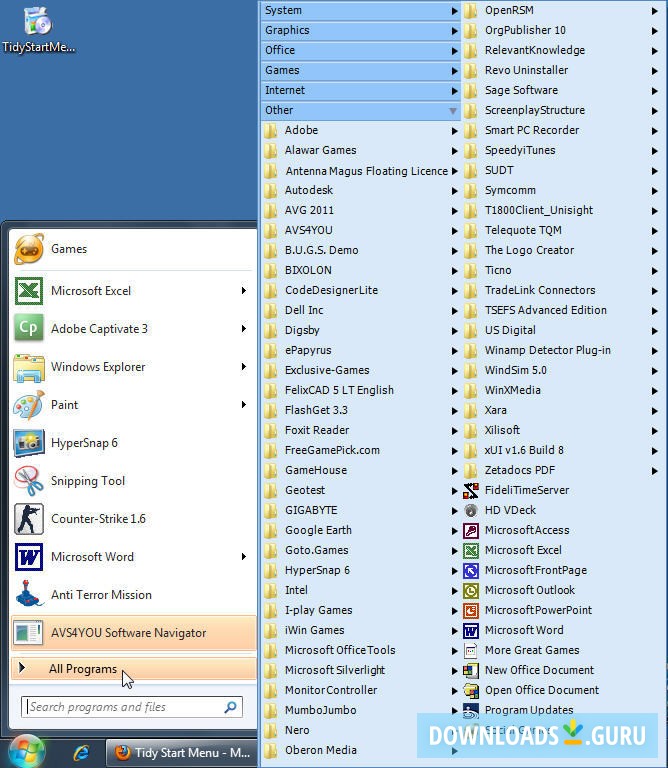Open More Great Games icon
This screenshot has height=768, width=668.
(471, 650)
